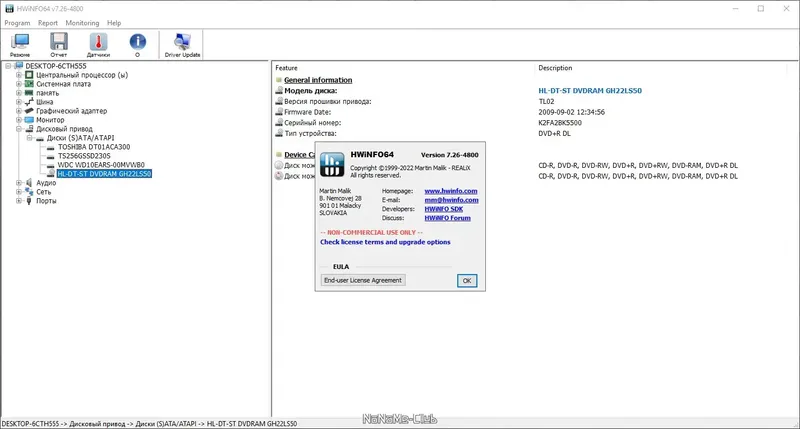This screenshot has width=800, height=429.
Task: Open the Report menu
Action: 48,23
